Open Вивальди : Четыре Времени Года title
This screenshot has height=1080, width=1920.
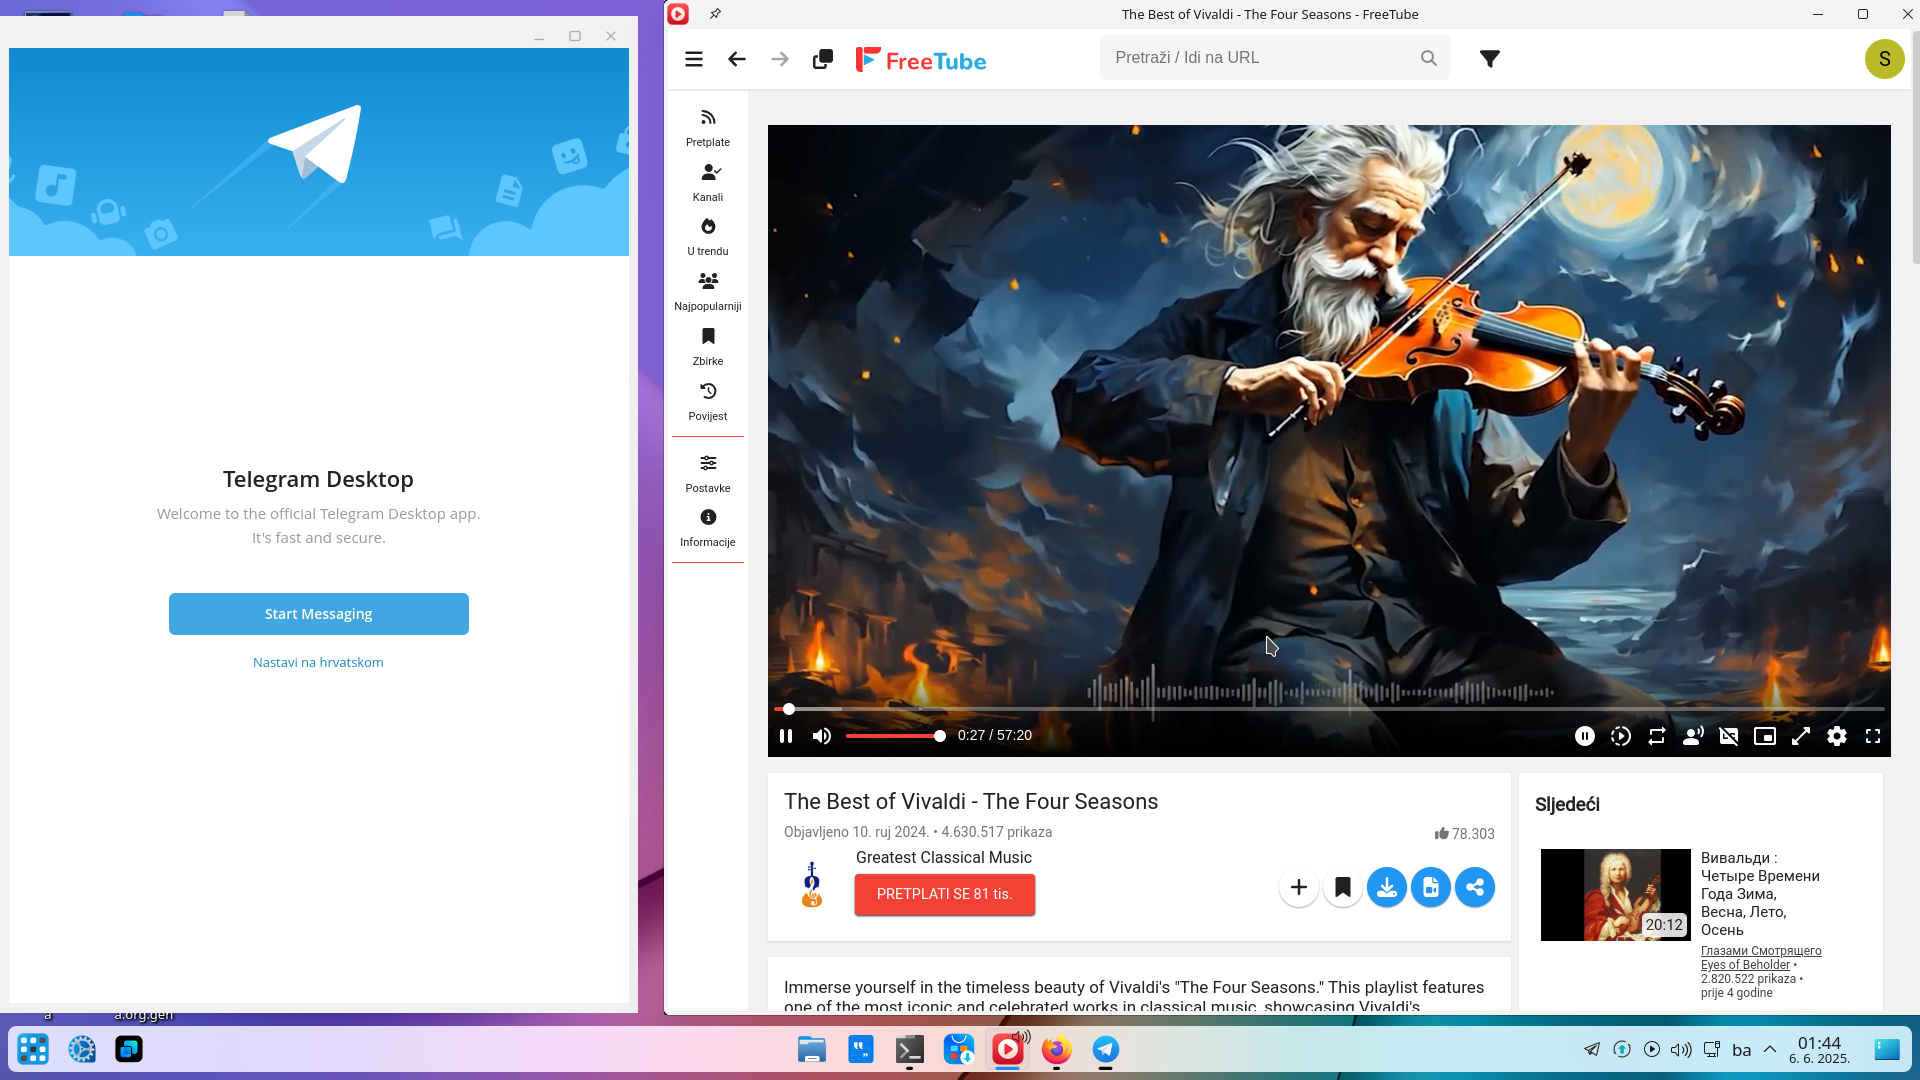coord(1760,894)
